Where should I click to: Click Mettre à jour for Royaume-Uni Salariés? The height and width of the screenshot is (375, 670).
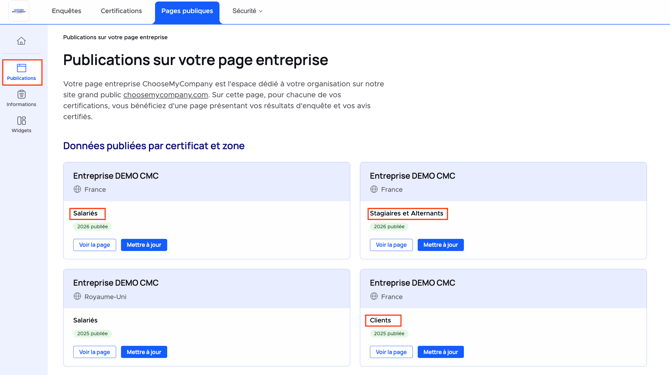click(x=144, y=352)
